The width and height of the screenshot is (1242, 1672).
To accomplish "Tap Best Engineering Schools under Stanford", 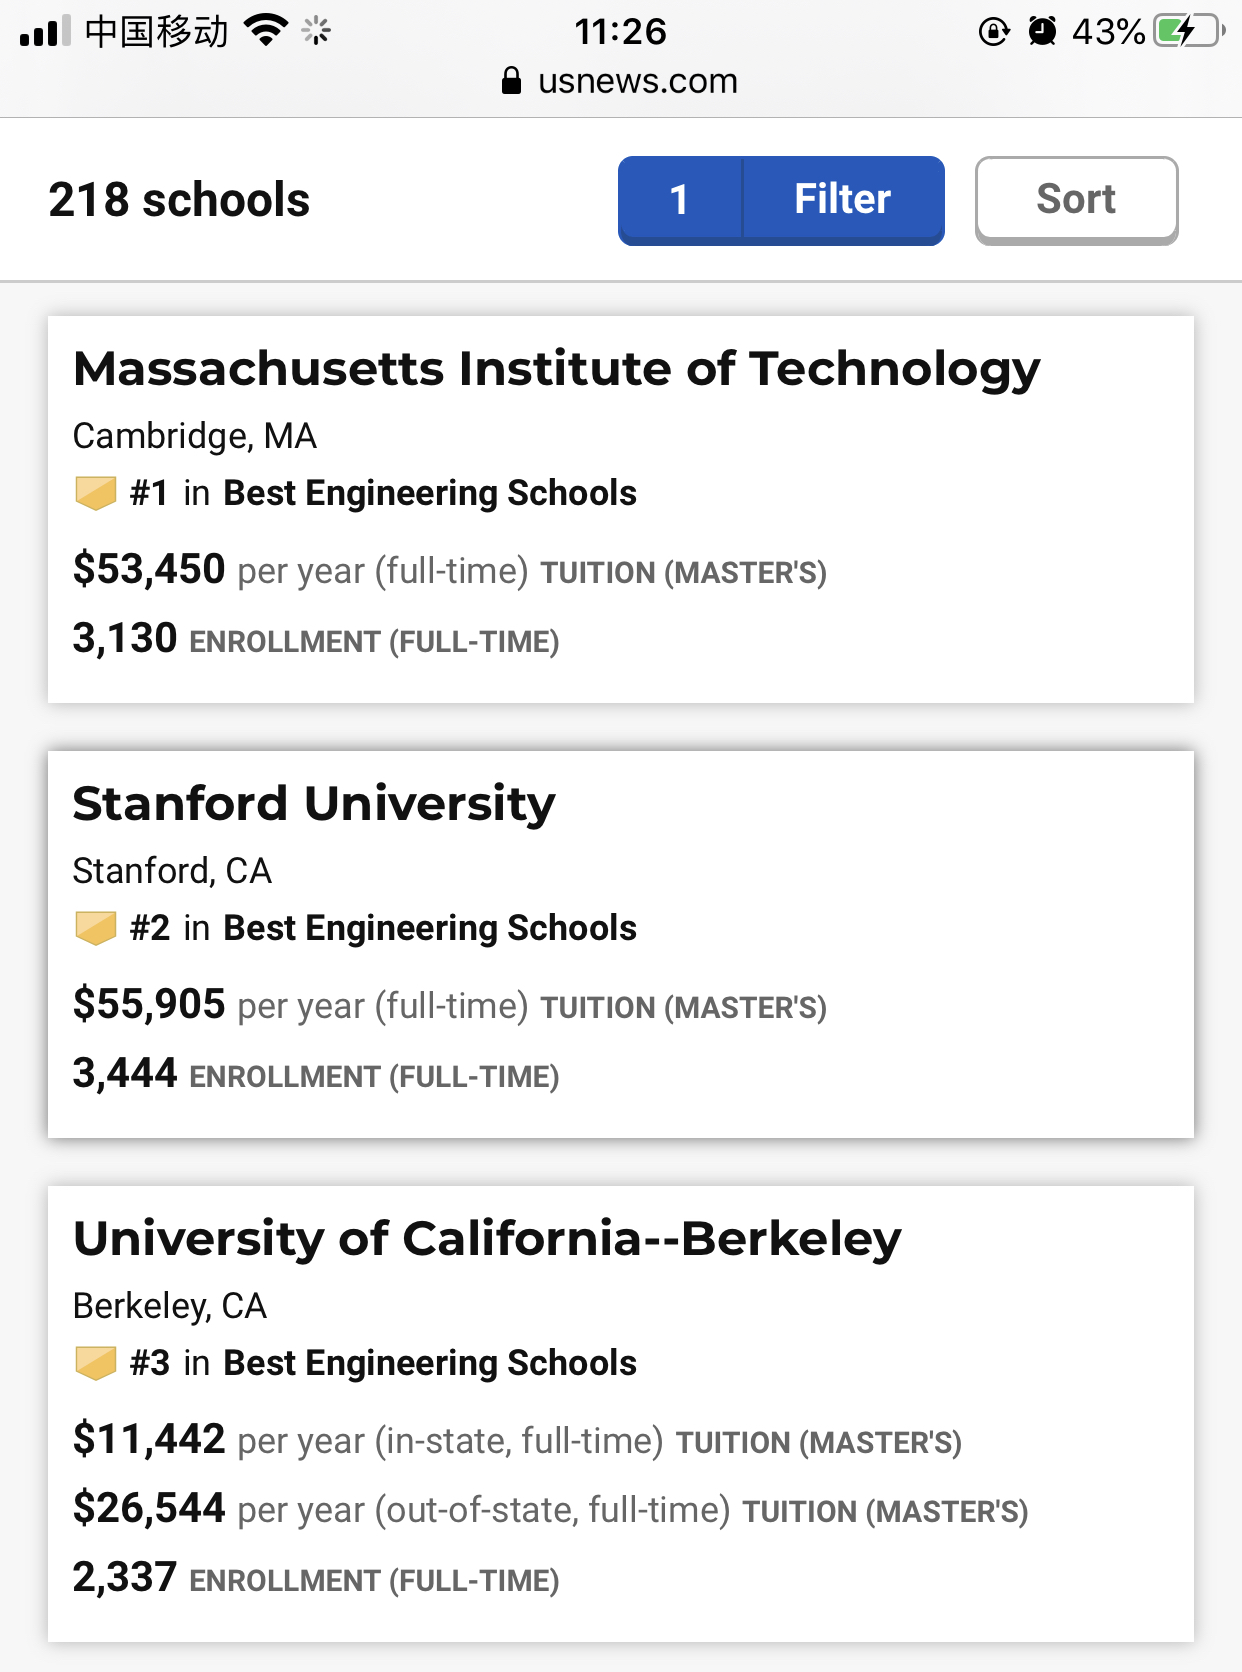I will click(x=430, y=928).
